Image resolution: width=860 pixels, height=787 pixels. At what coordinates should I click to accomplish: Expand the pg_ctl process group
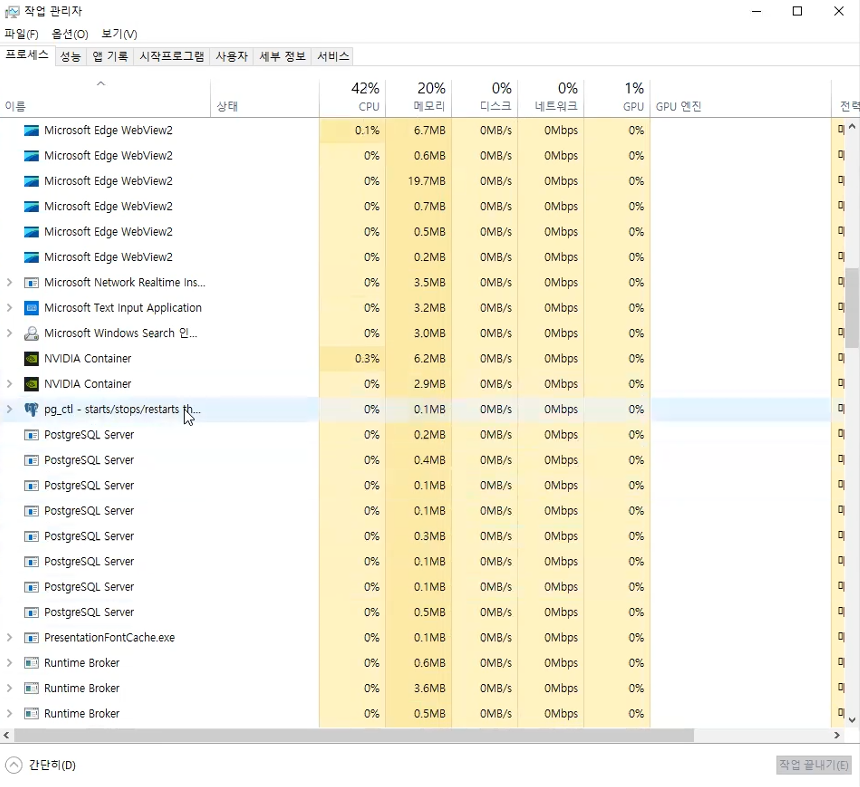tap(9, 409)
